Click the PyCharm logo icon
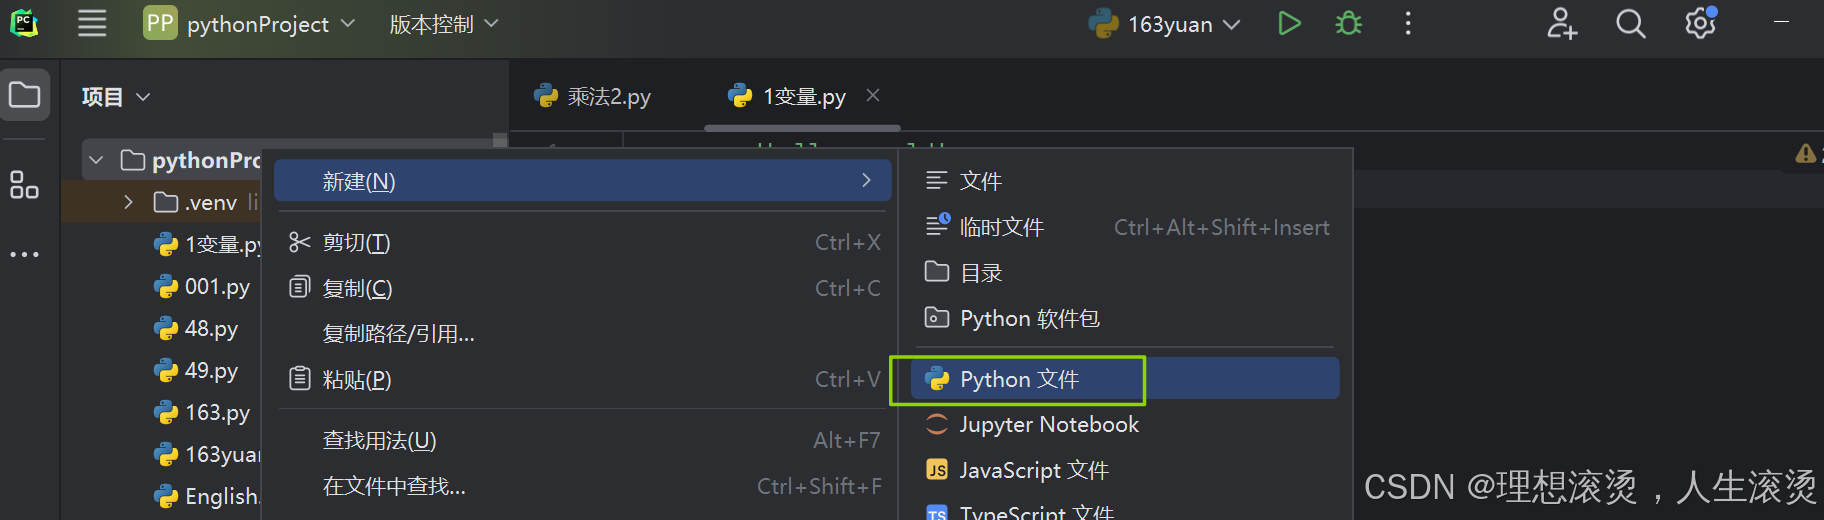The height and width of the screenshot is (520, 1824). point(24,23)
